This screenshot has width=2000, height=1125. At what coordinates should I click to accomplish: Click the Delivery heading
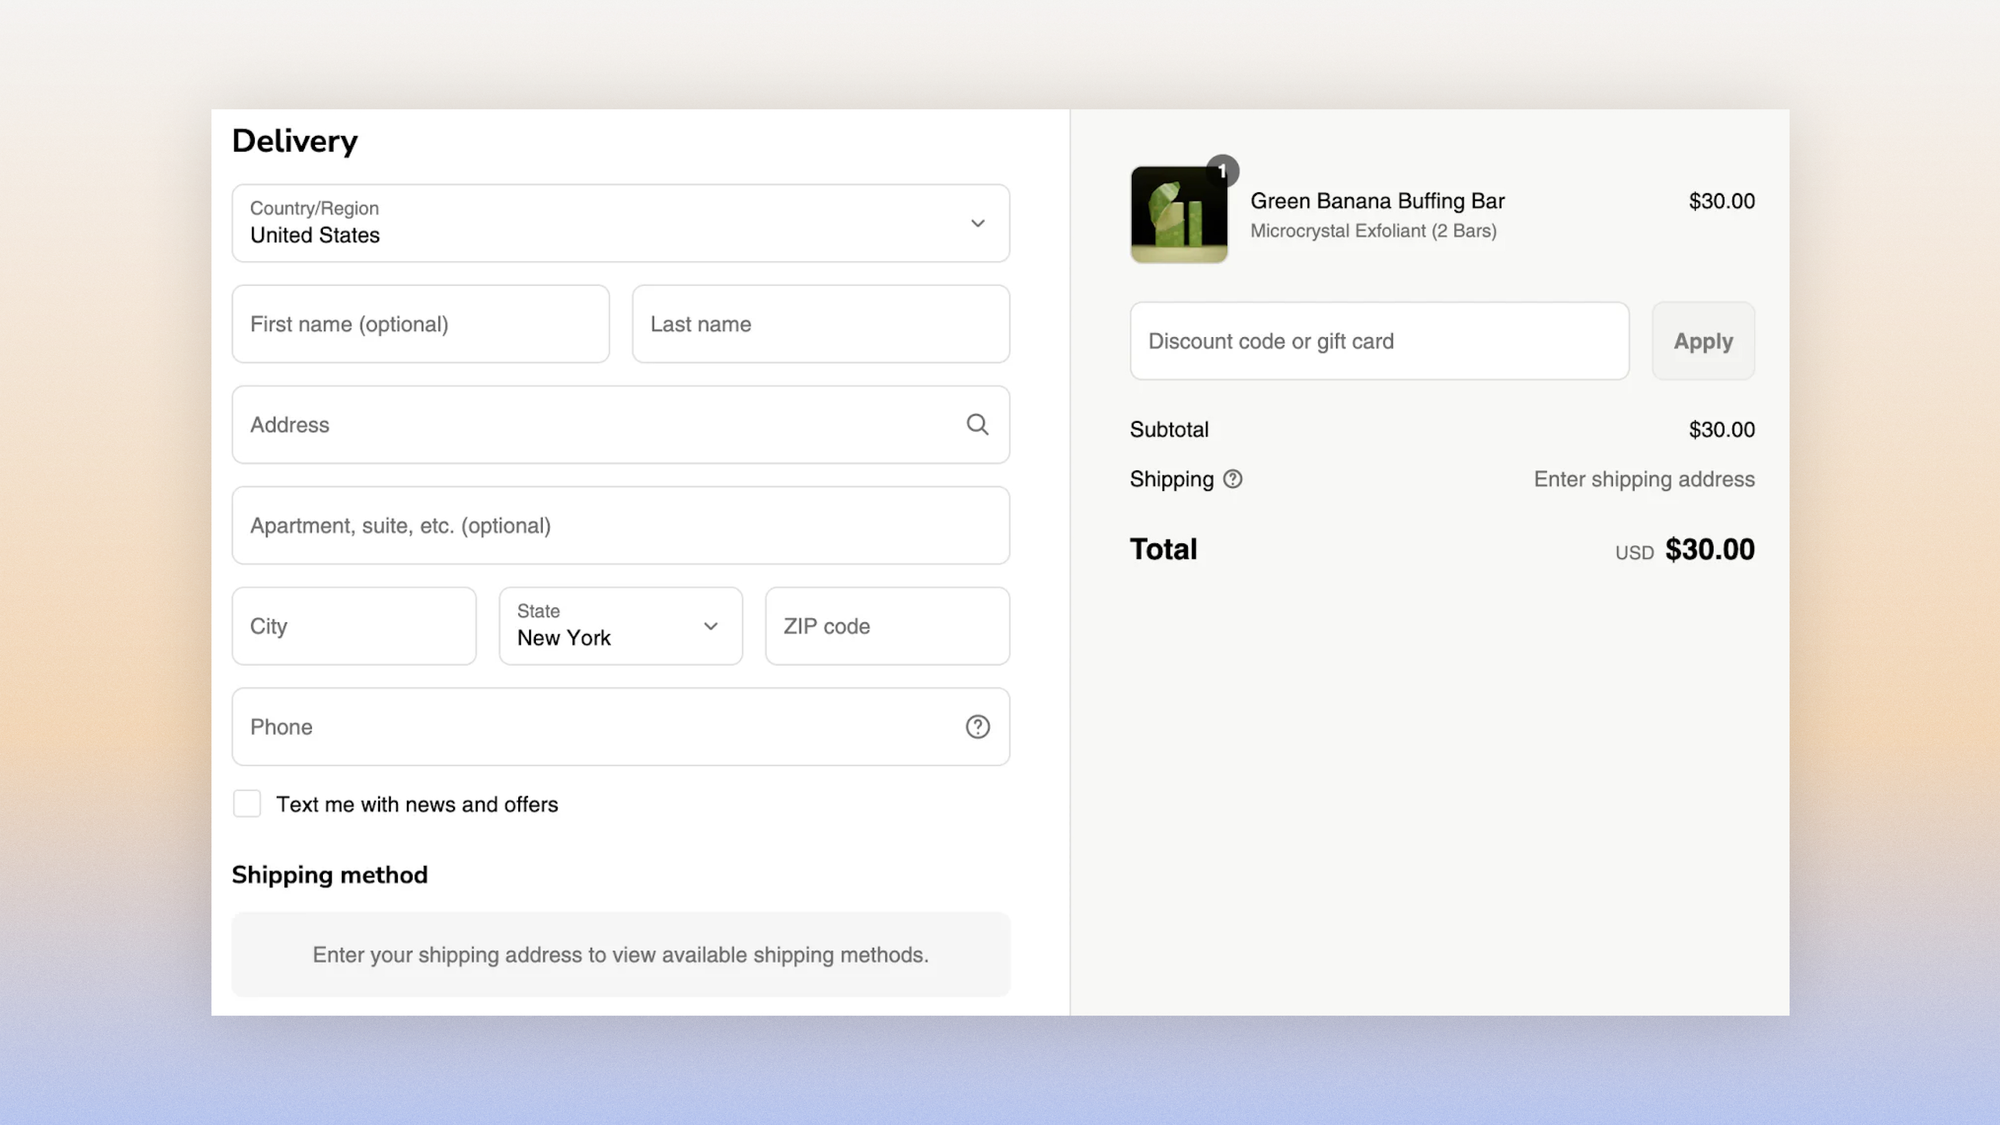click(x=295, y=141)
